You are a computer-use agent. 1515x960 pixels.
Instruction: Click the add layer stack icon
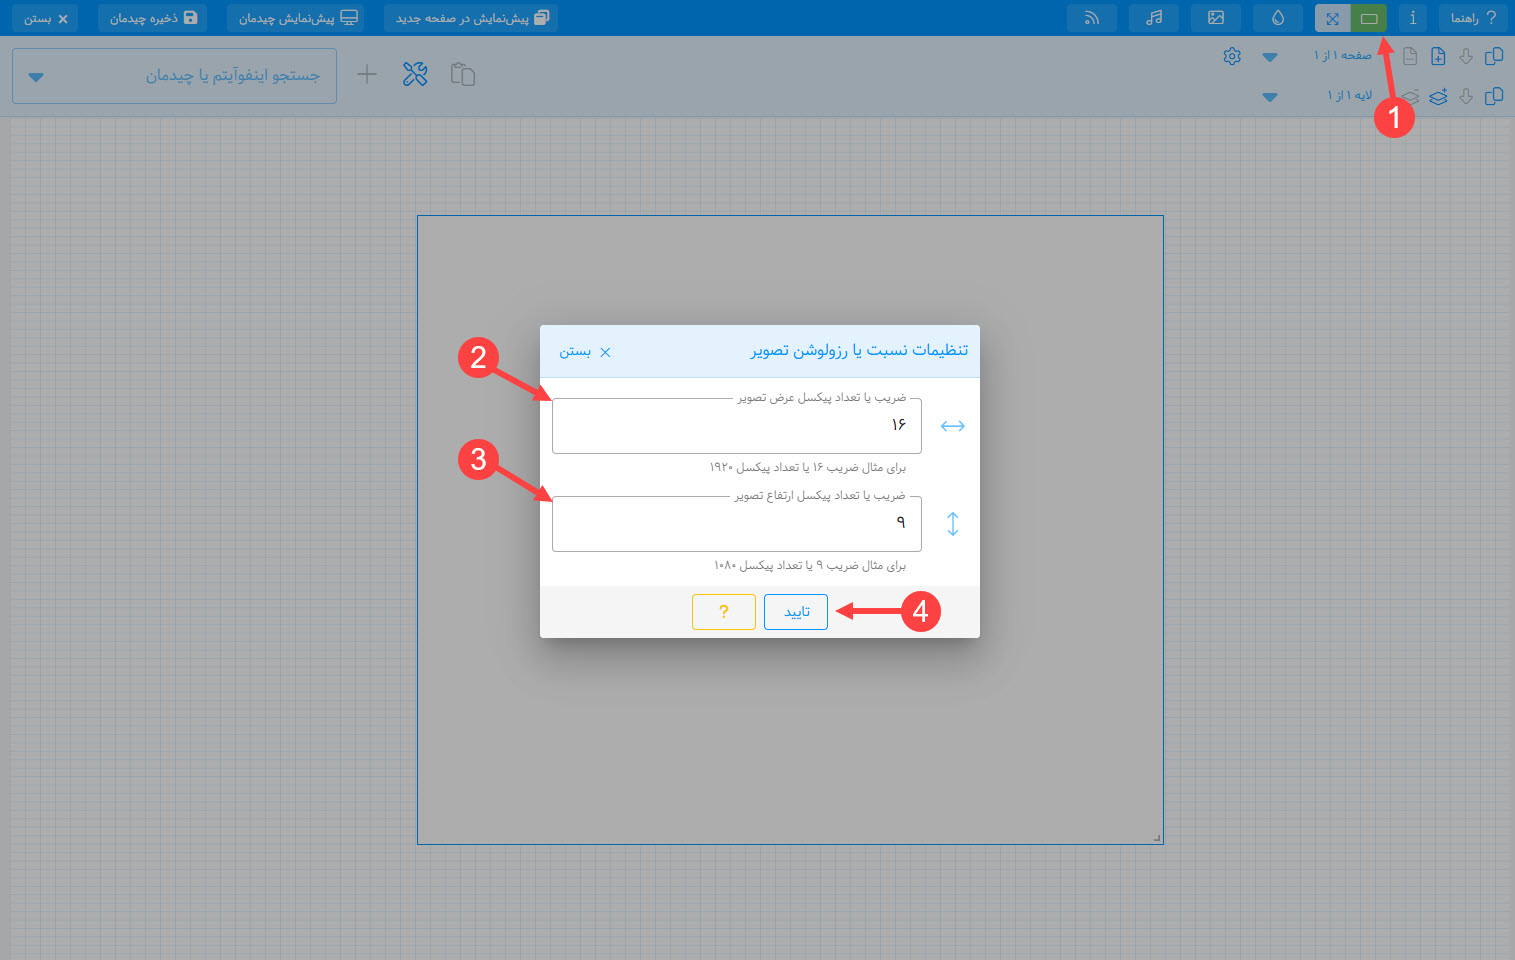(x=1438, y=96)
